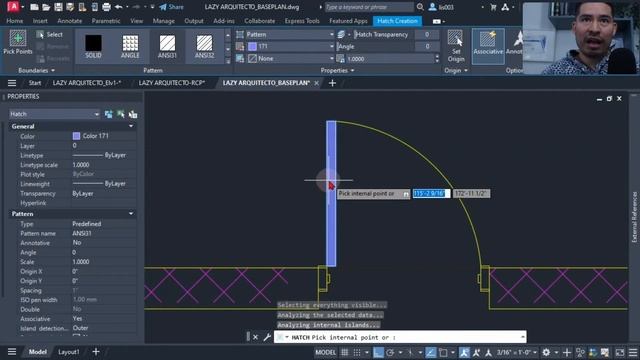Click the Select Objects icon in Properties

pyautogui.click(x=120, y=114)
